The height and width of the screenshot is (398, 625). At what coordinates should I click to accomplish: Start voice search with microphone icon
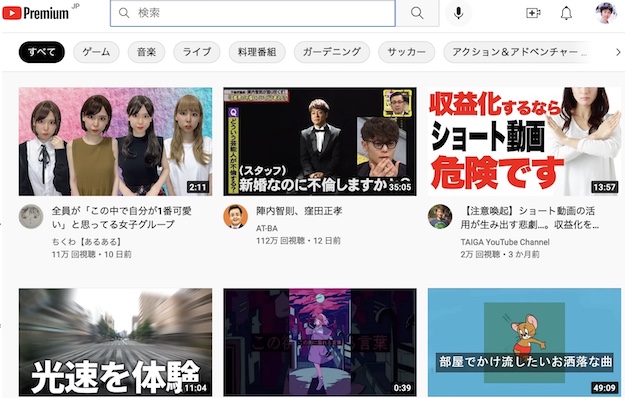click(x=458, y=13)
